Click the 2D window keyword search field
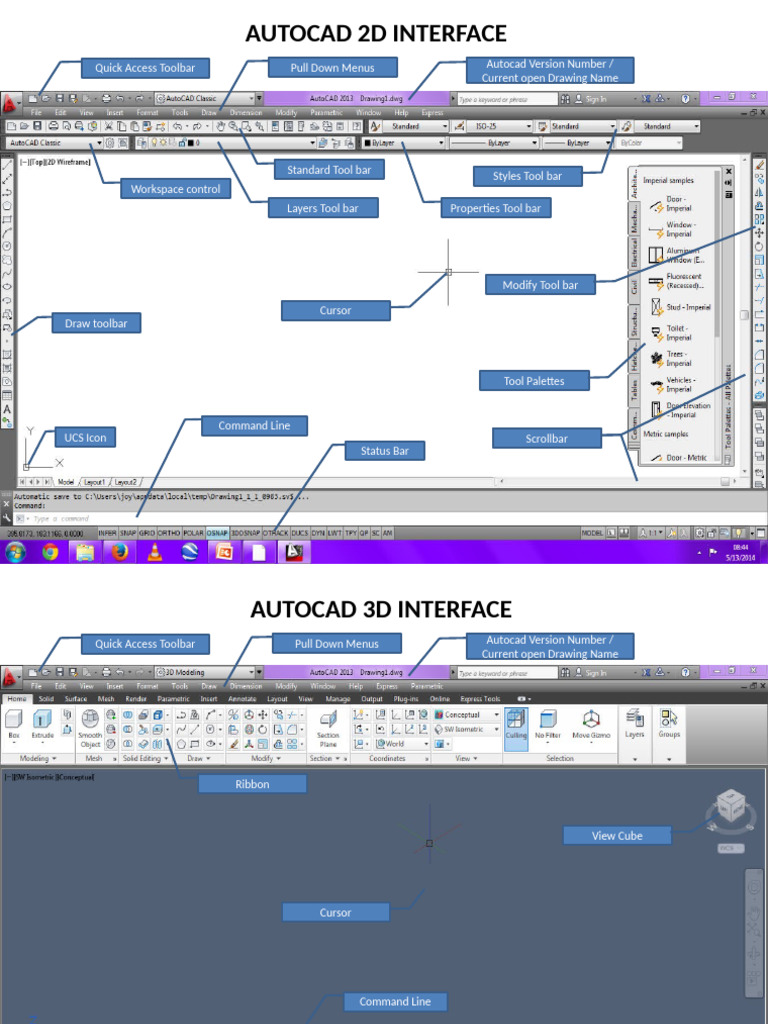 (x=507, y=99)
